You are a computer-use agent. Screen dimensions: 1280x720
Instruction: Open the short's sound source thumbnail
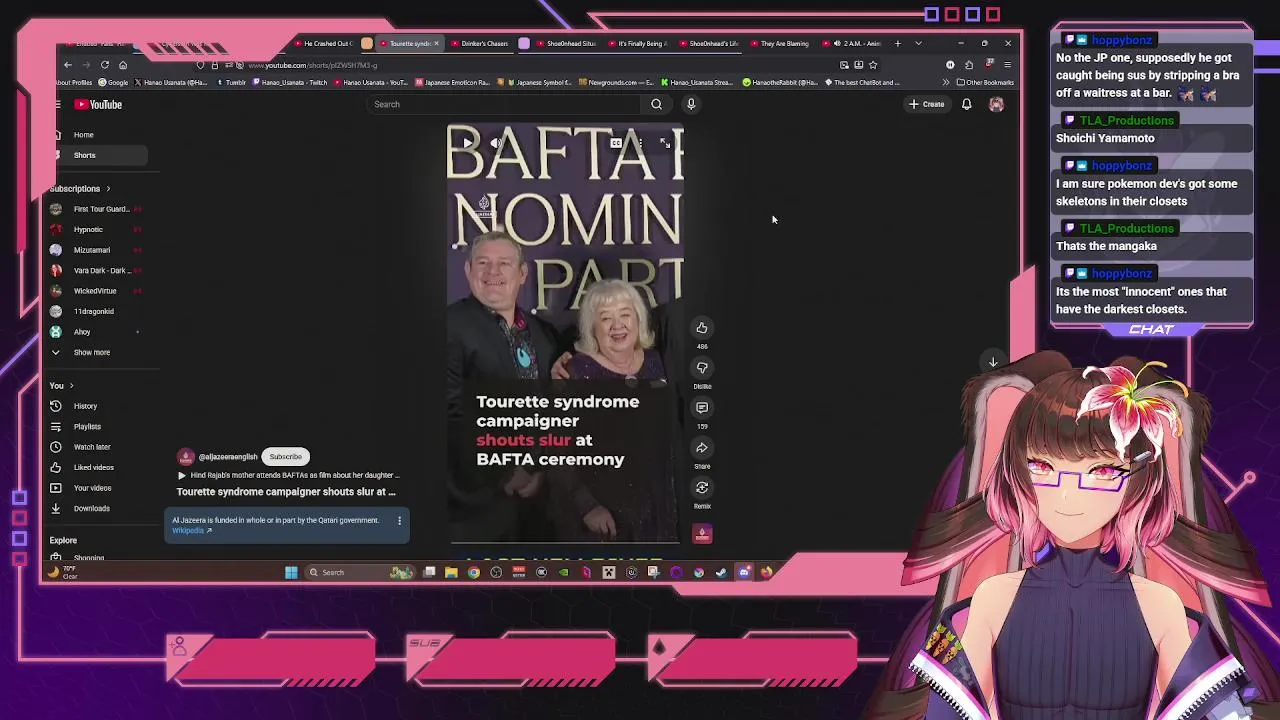click(702, 534)
